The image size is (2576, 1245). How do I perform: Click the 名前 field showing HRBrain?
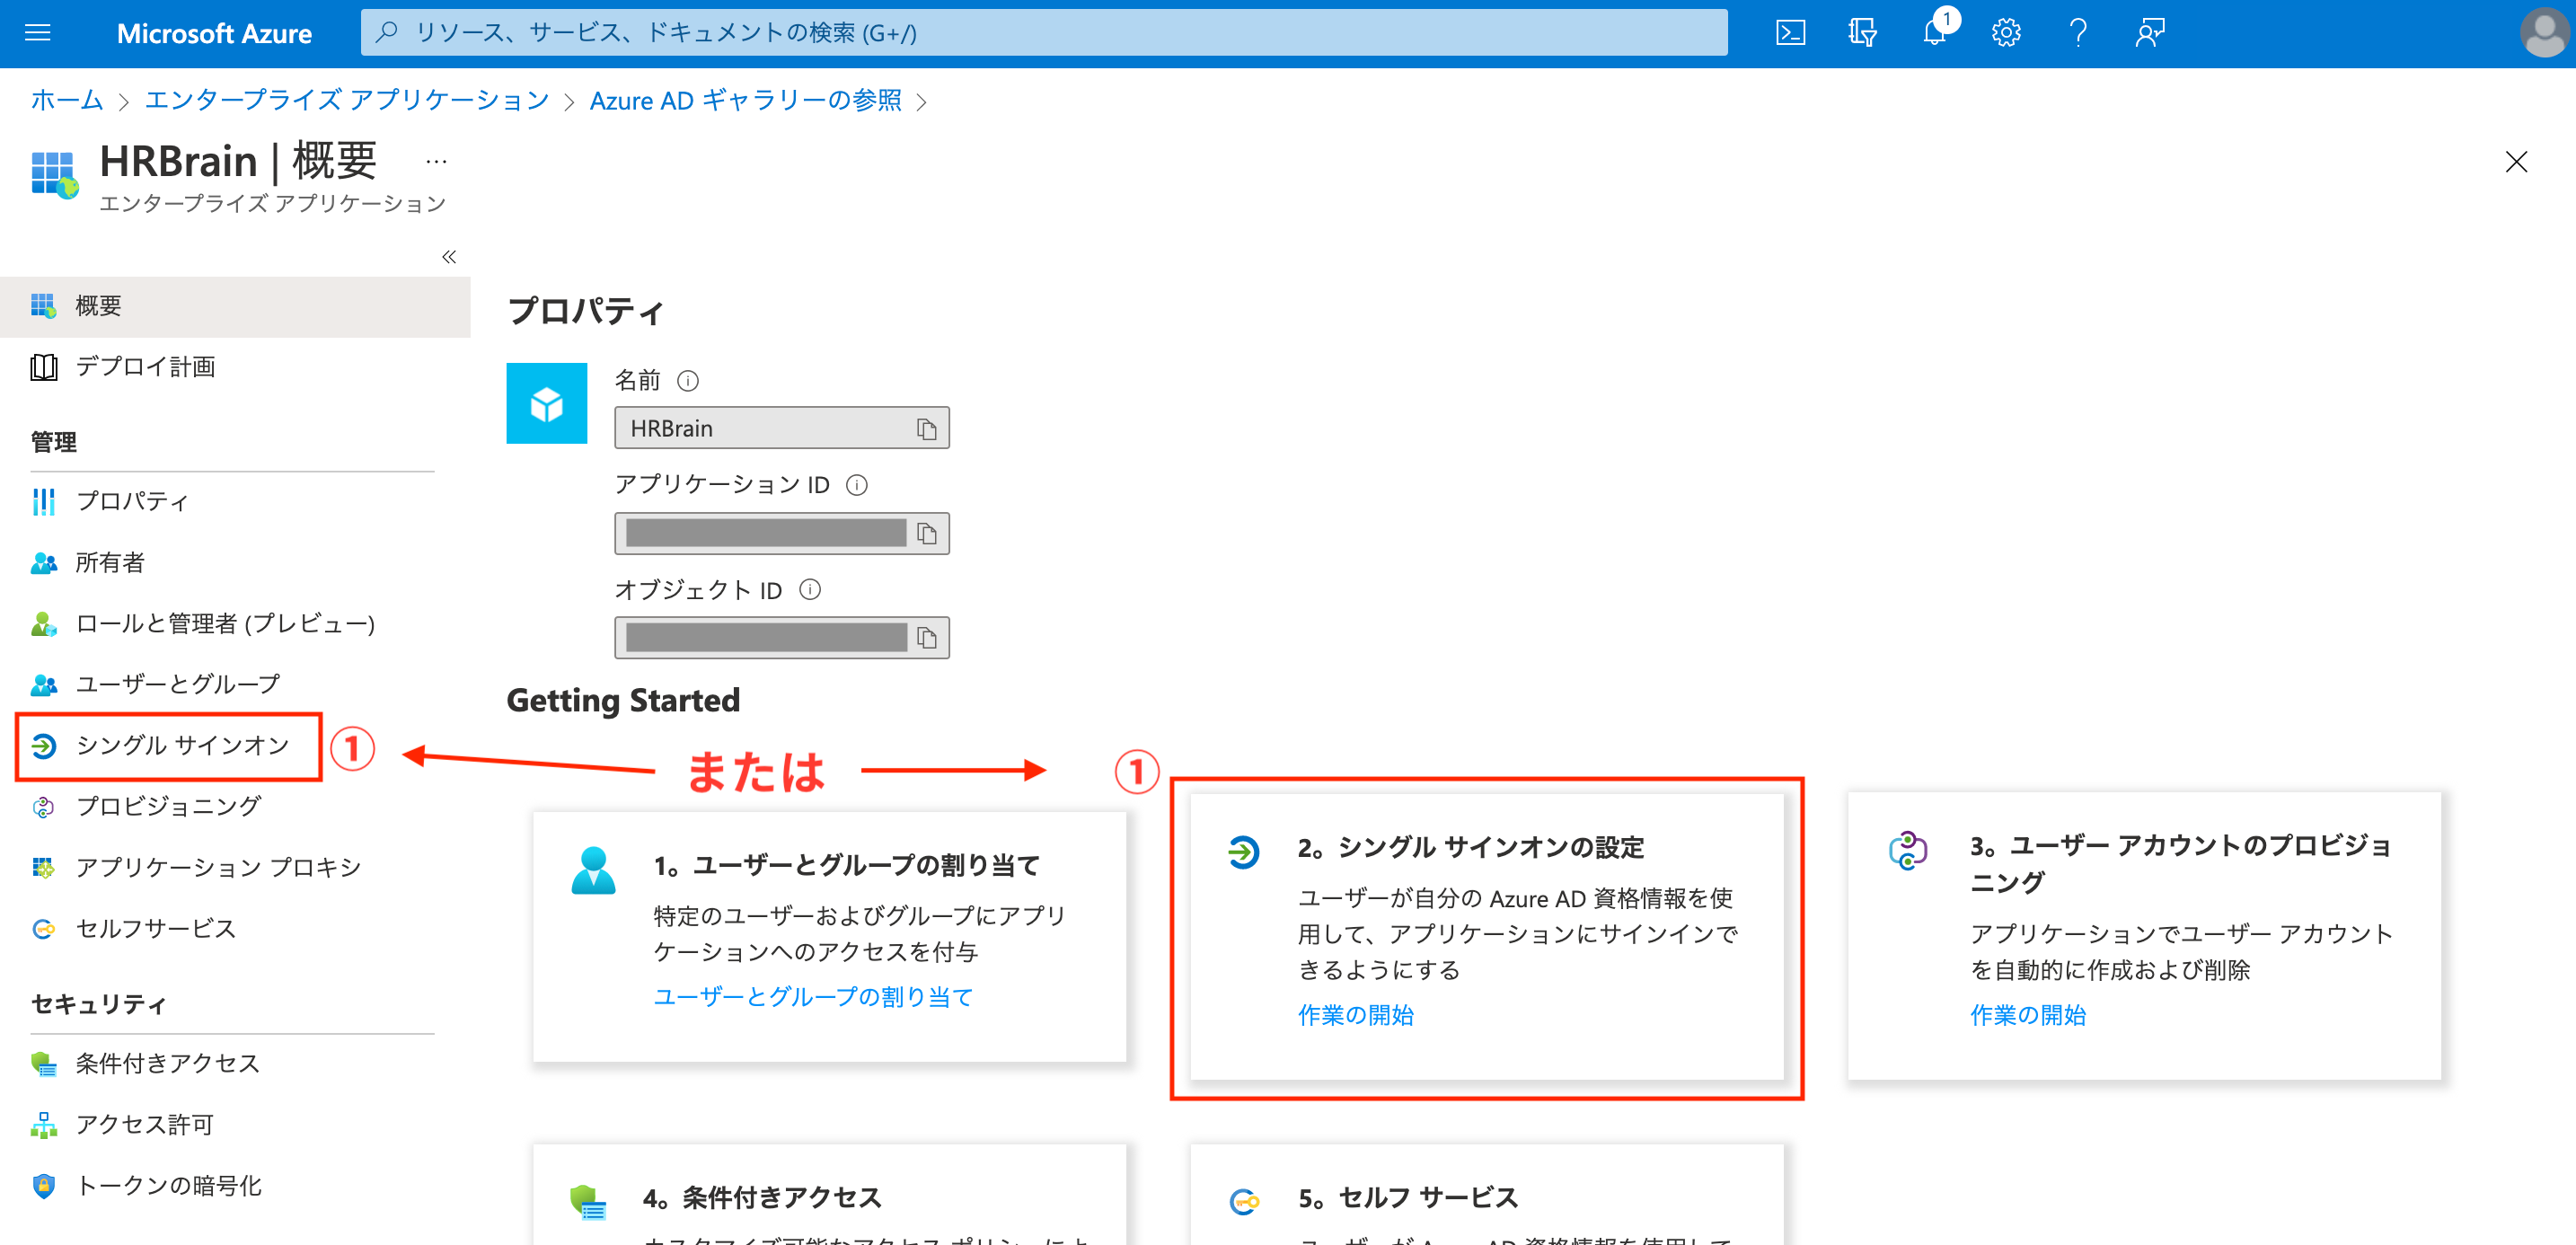pyautogui.click(x=781, y=429)
